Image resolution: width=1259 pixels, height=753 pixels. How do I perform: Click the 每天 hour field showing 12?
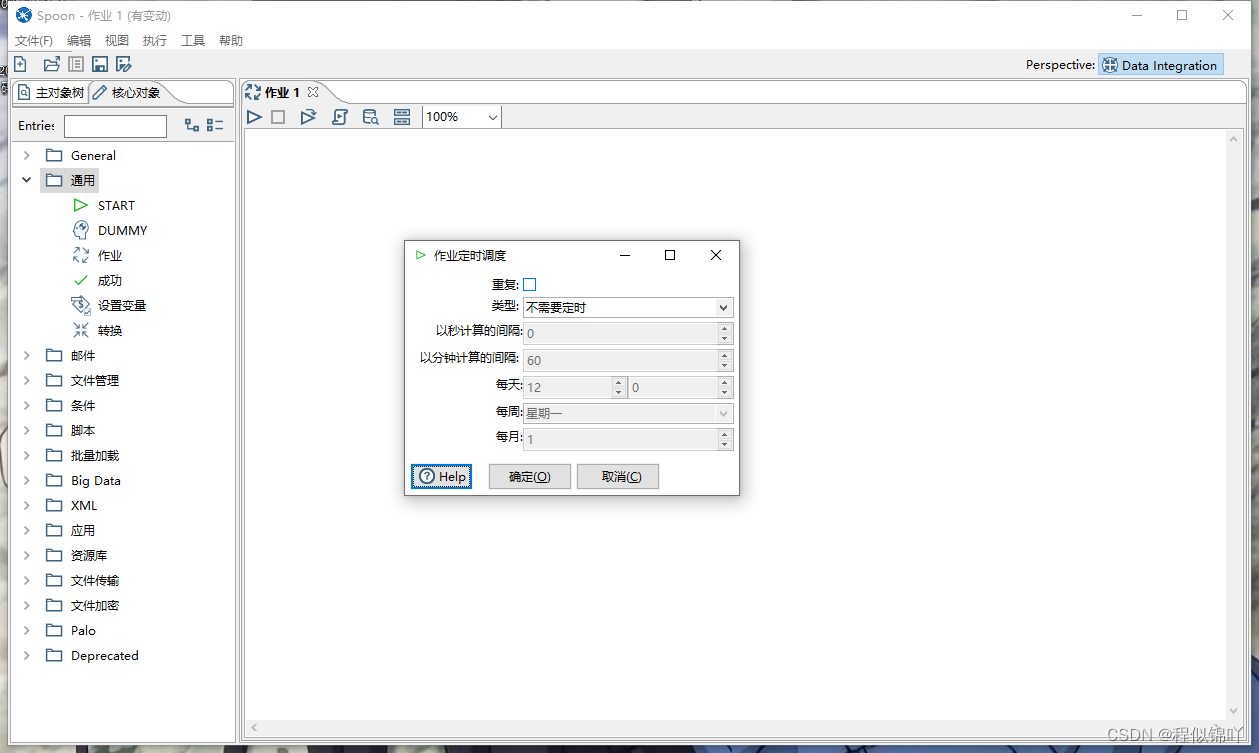click(567, 387)
